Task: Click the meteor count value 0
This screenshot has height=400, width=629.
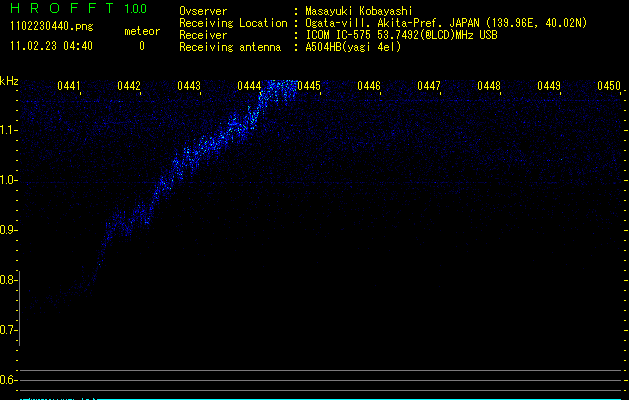Action: [142, 46]
